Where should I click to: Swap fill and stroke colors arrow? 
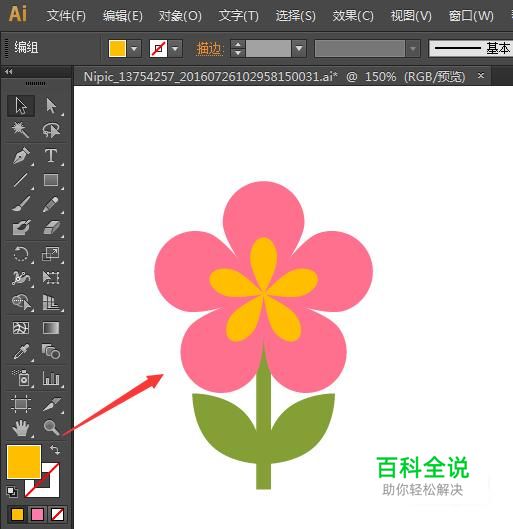coord(55,450)
